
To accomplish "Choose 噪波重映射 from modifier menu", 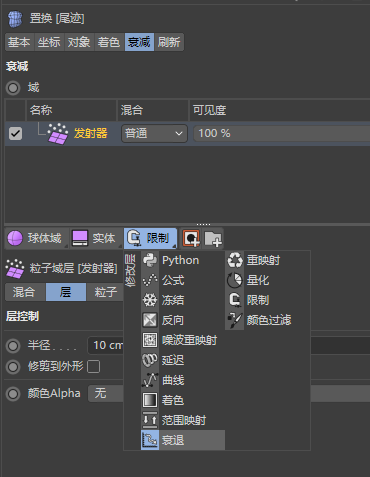I will [183, 340].
